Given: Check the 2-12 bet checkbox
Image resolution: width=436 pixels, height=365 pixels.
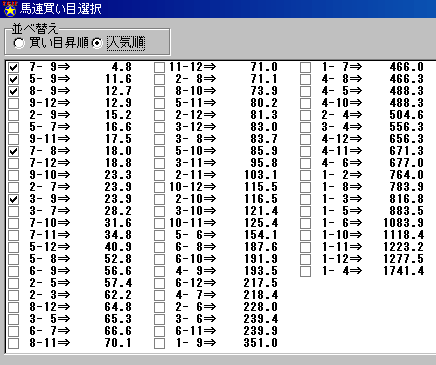Looking at the screenshot, I should (159, 115).
